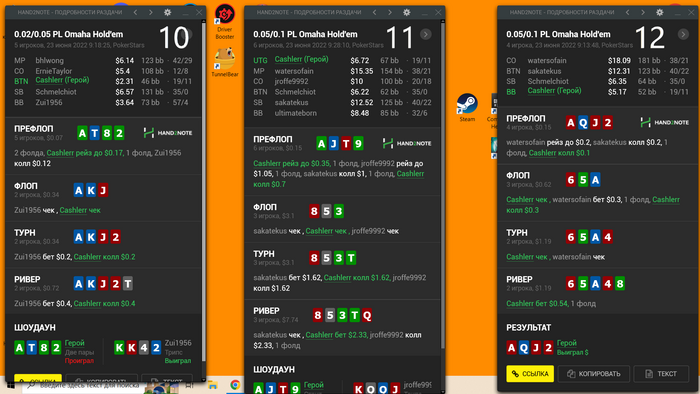This screenshot has height=394, width=700.
Task: Click jroffe9992 CO in hand 11 player list
Action: tap(292, 82)
